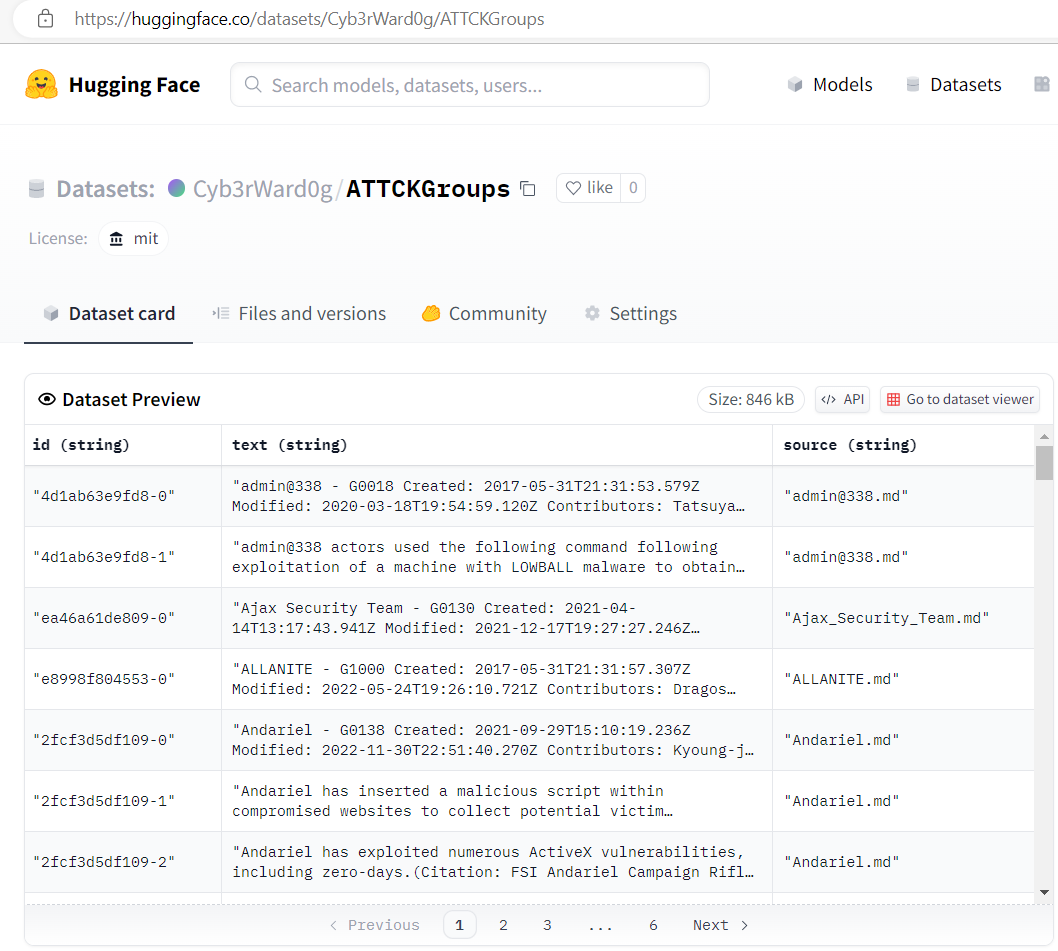Click the mit license tag
This screenshot has height=951, width=1058.
pos(134,239)
